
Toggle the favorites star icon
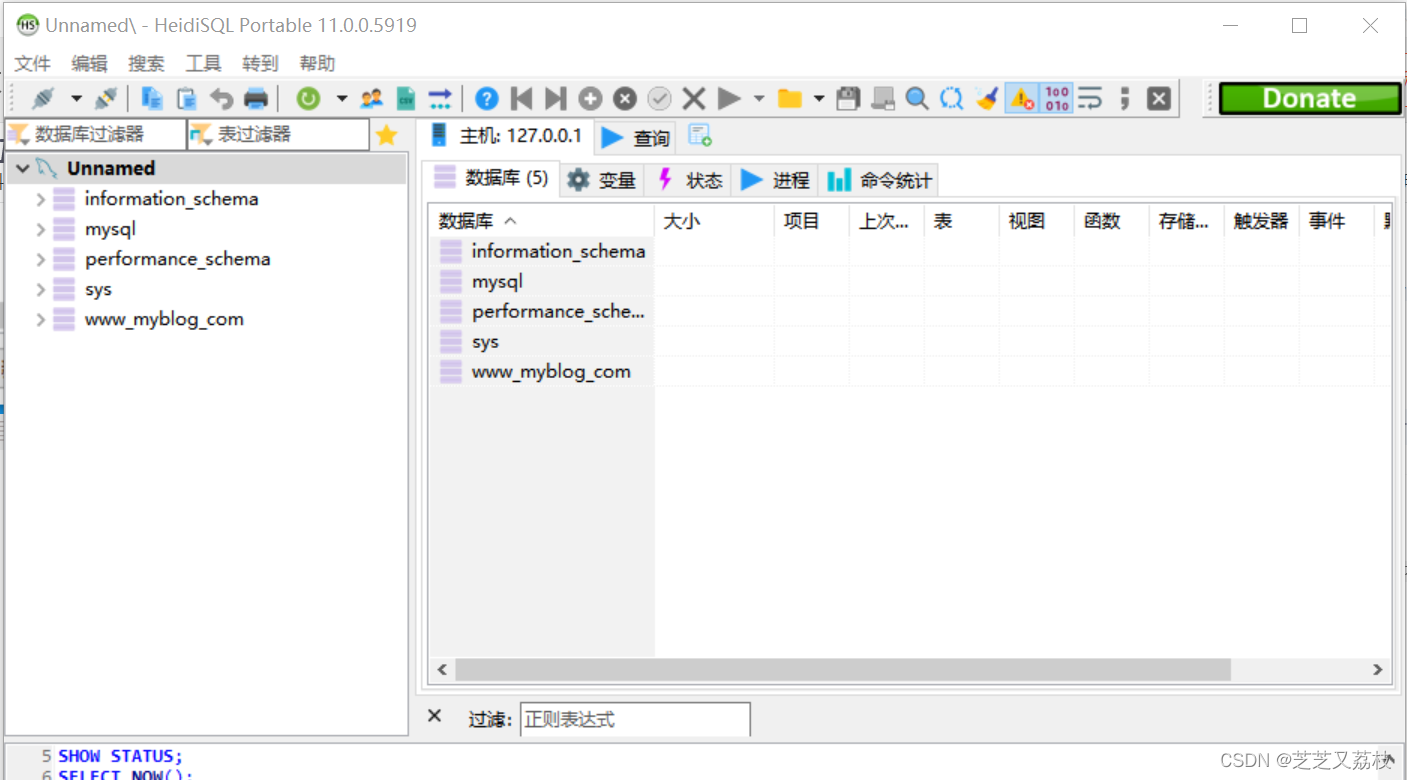387,135
